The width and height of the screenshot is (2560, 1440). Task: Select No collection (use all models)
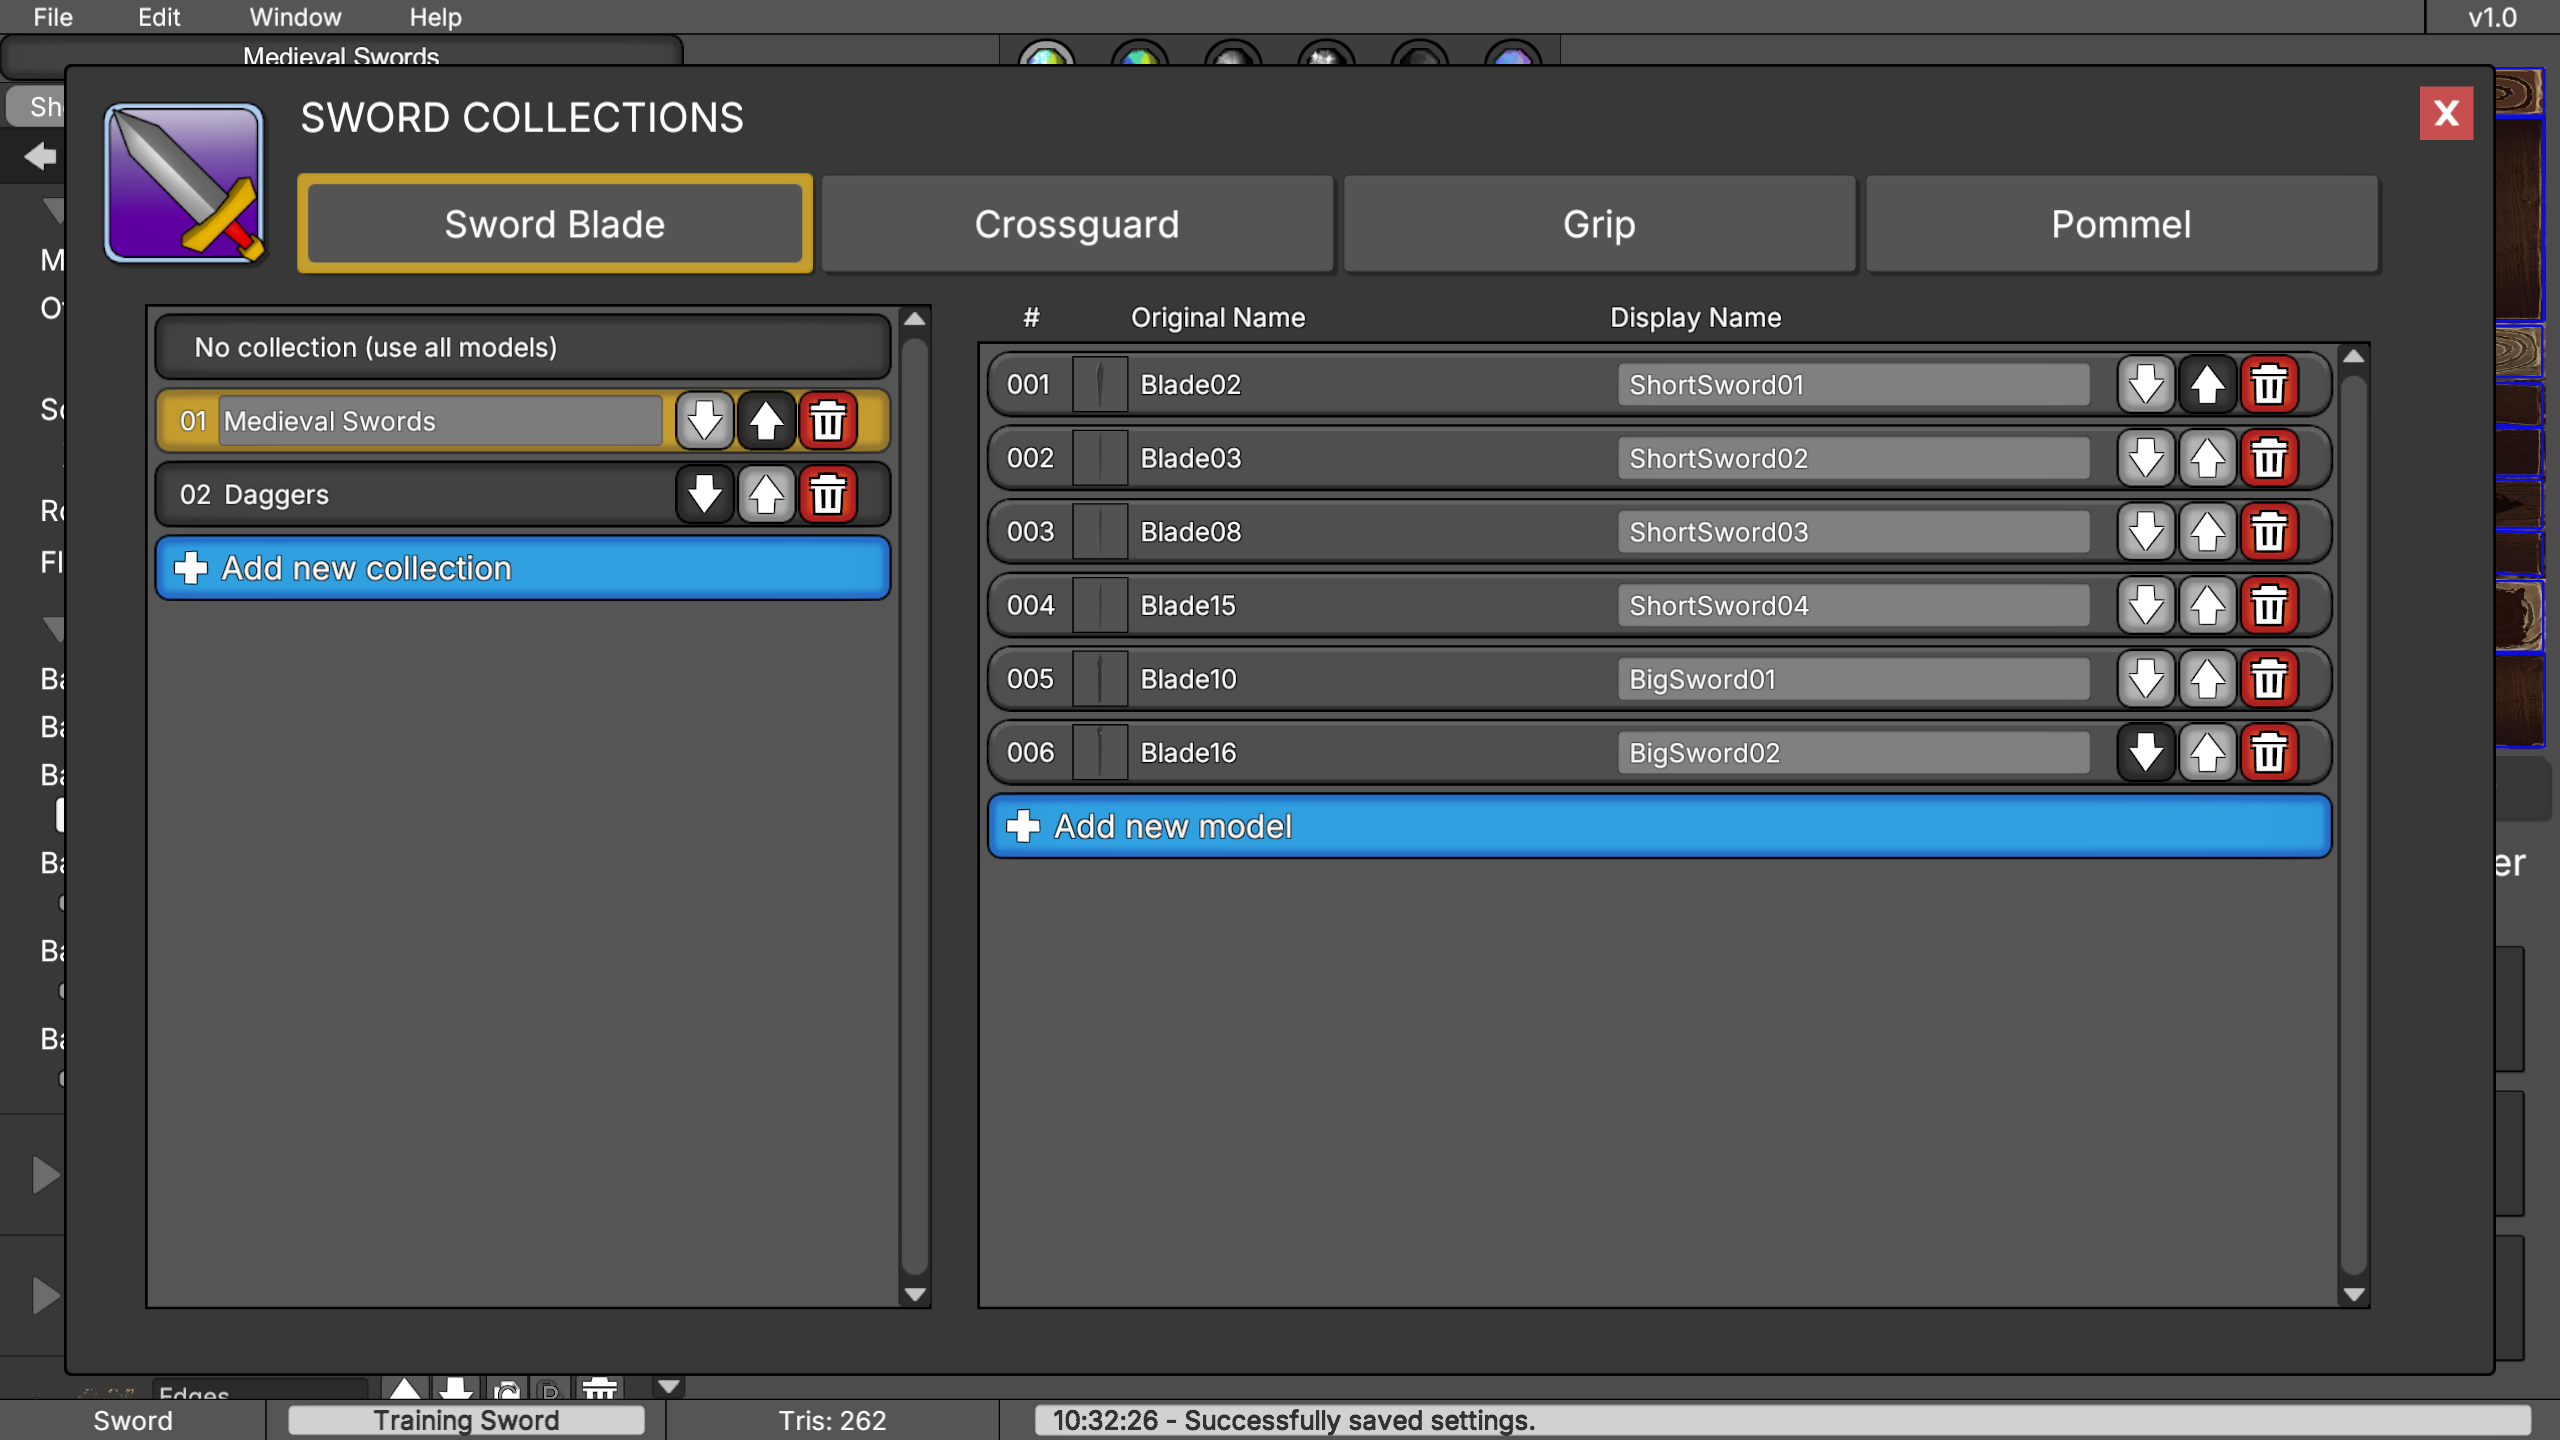point(522,347)
